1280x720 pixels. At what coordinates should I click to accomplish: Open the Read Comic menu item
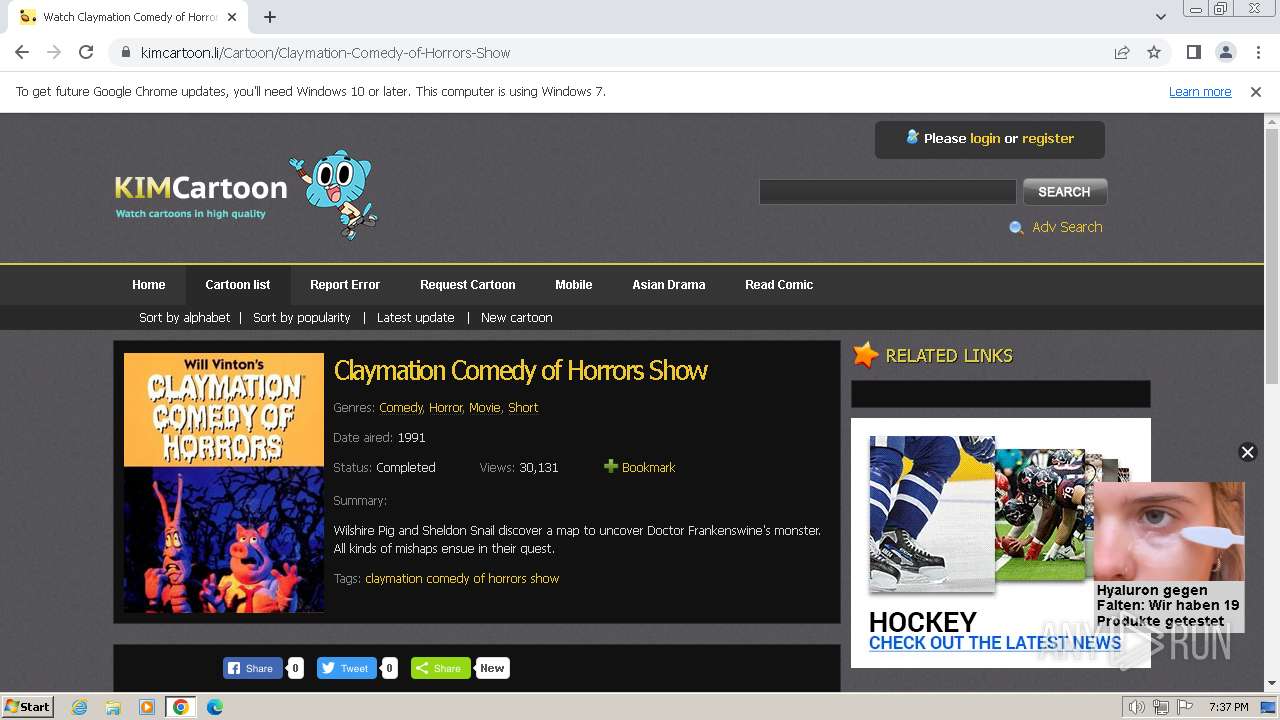click(779, 284)
